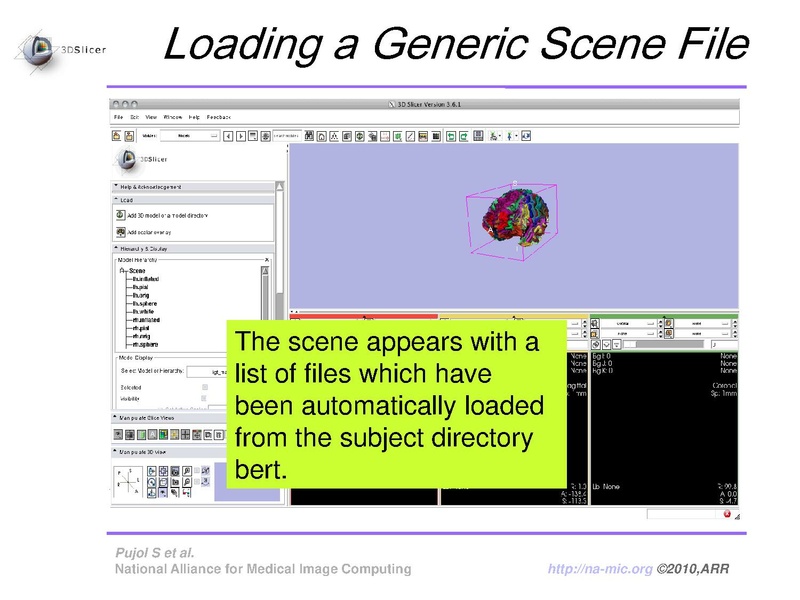This screenshot has height=600, width=800.
Task: Go to next module with forward arrow
Action: (x=241, y=136)
